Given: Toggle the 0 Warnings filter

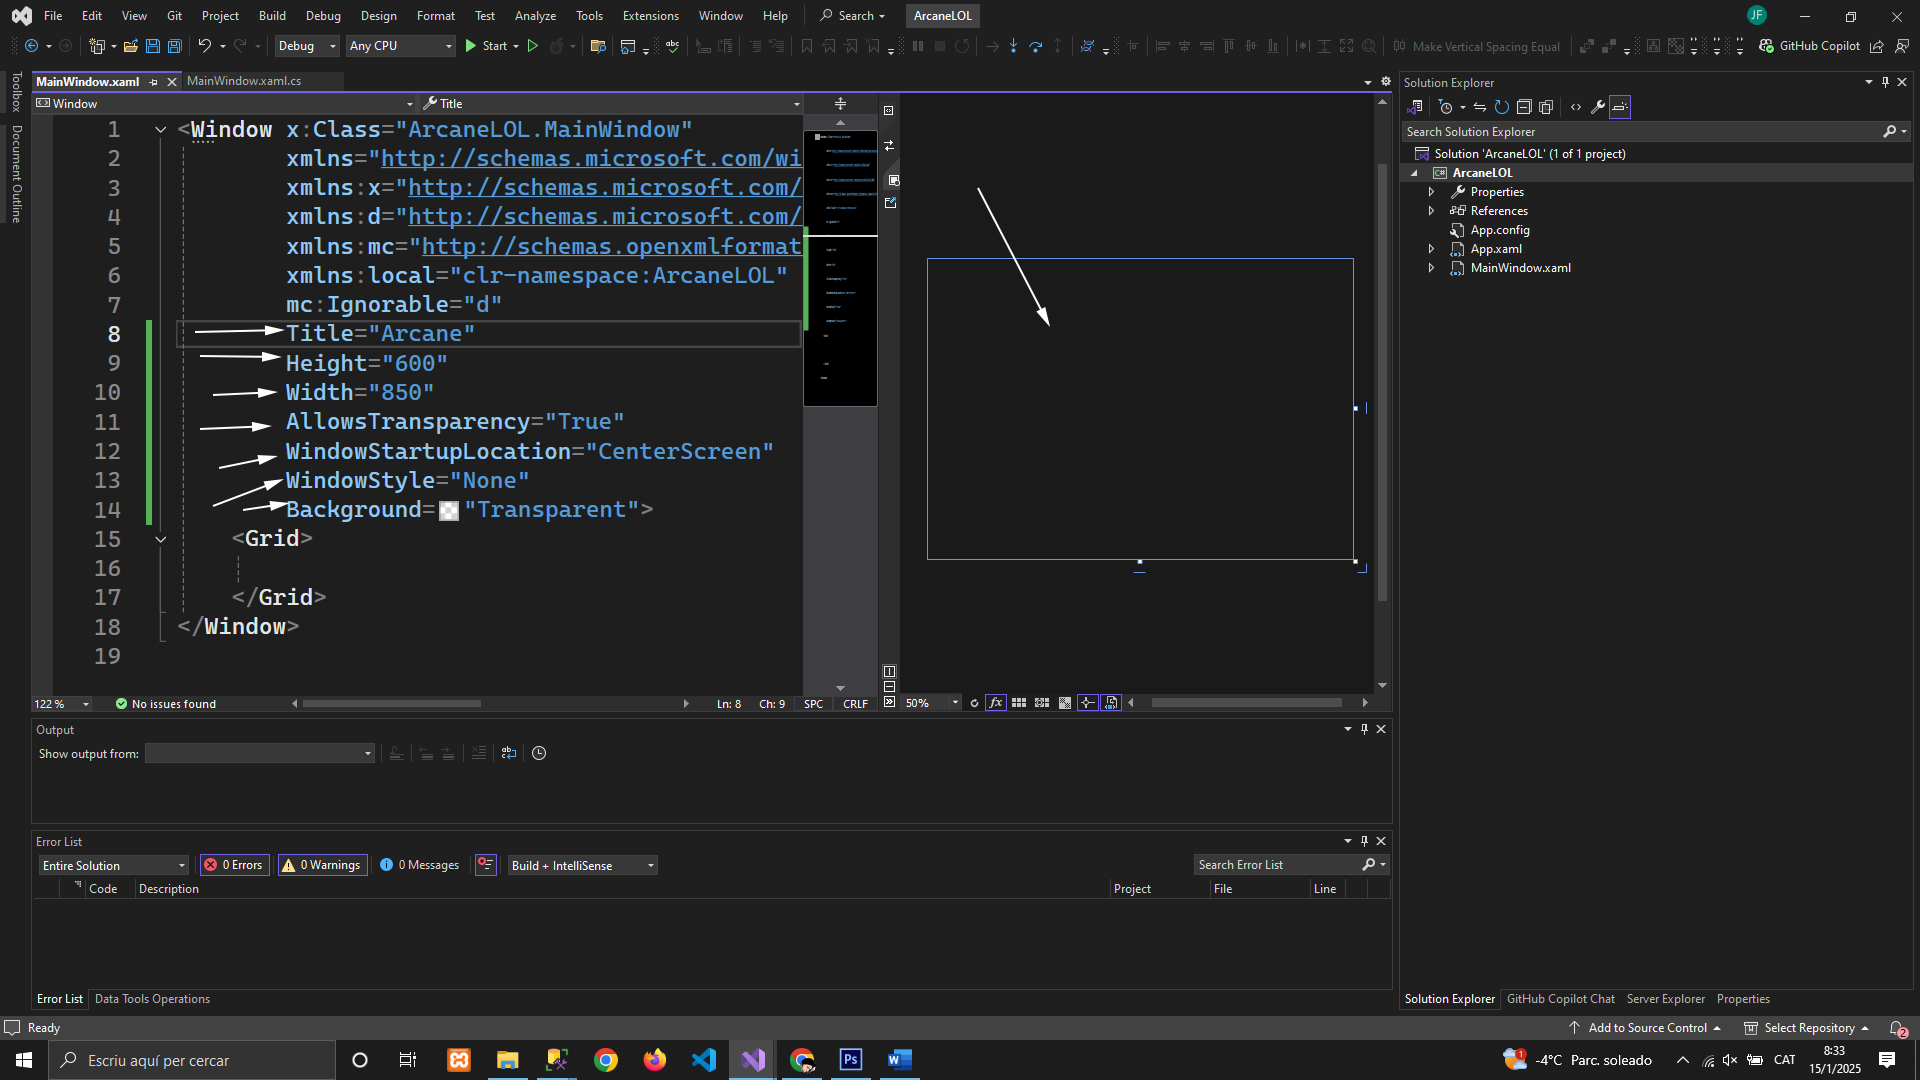Looking at the screenshot, I should [x=323, y=866].
